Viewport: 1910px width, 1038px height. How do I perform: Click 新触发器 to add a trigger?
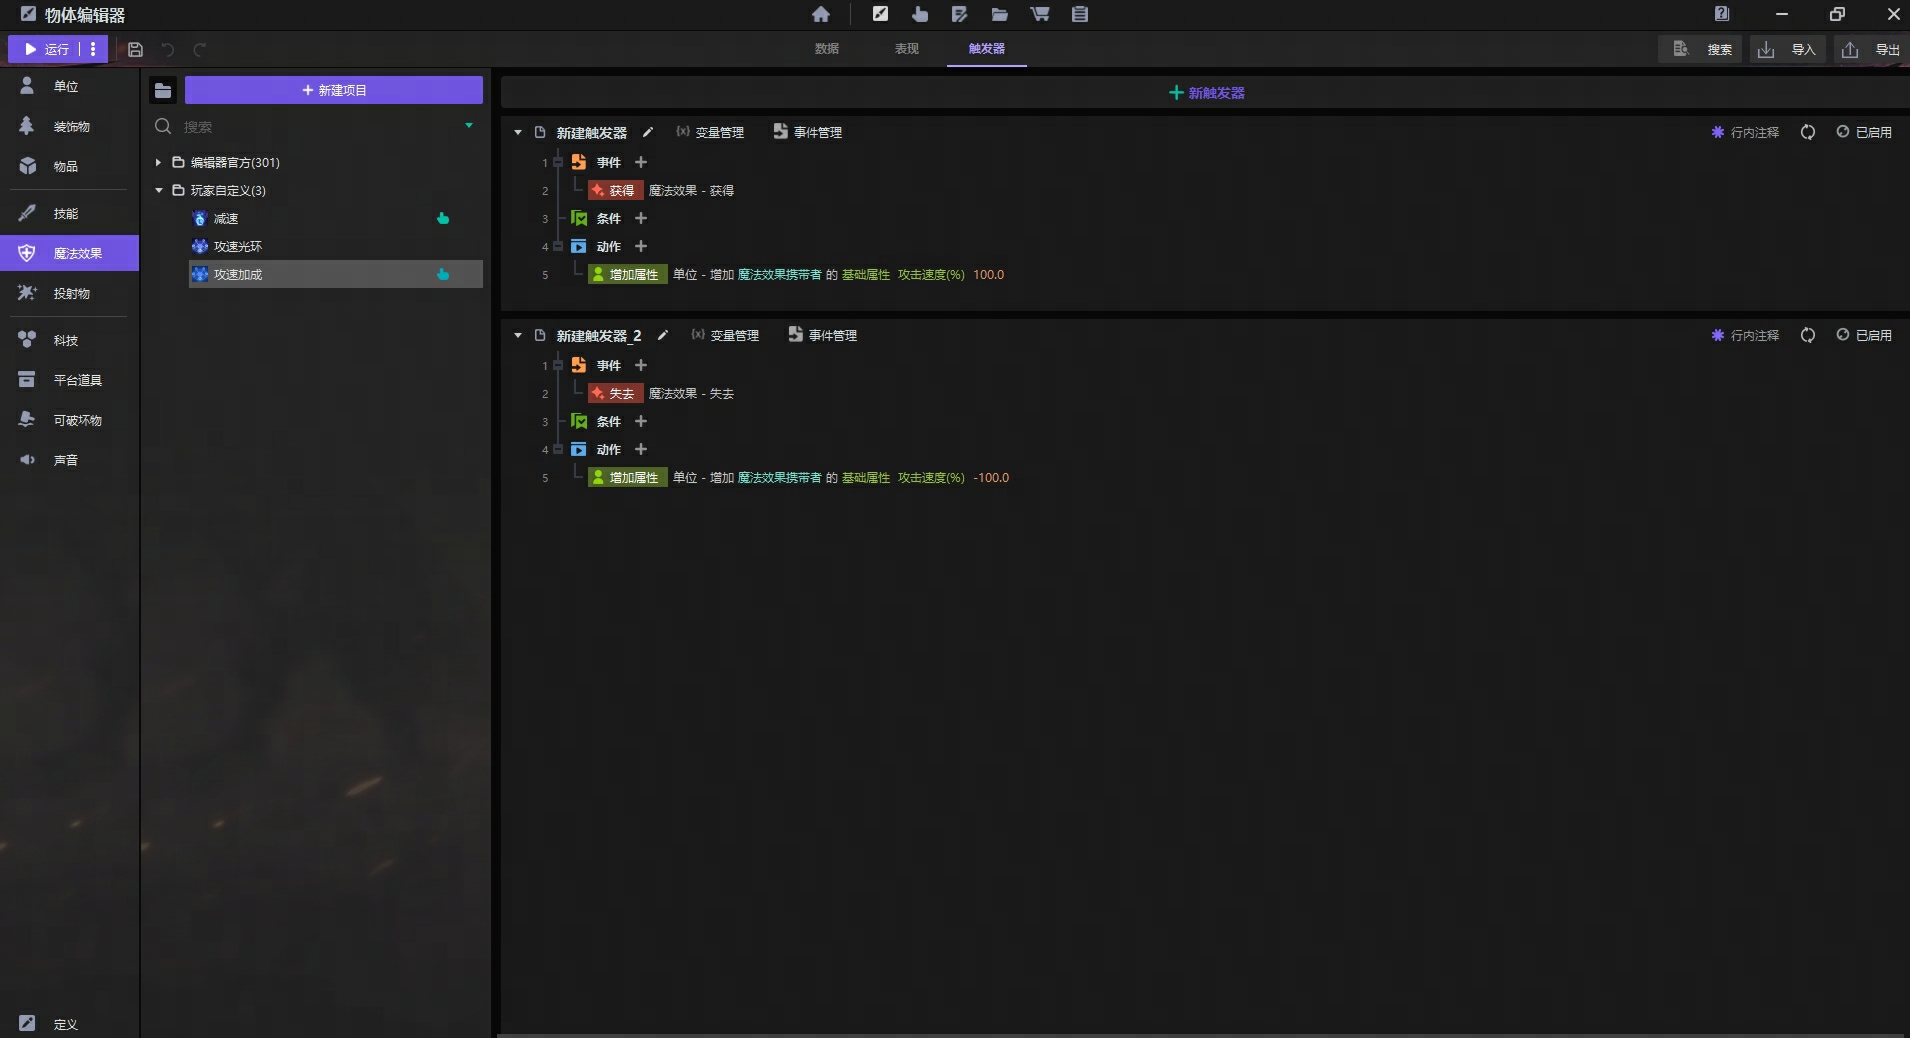(x=1206, y=92)
